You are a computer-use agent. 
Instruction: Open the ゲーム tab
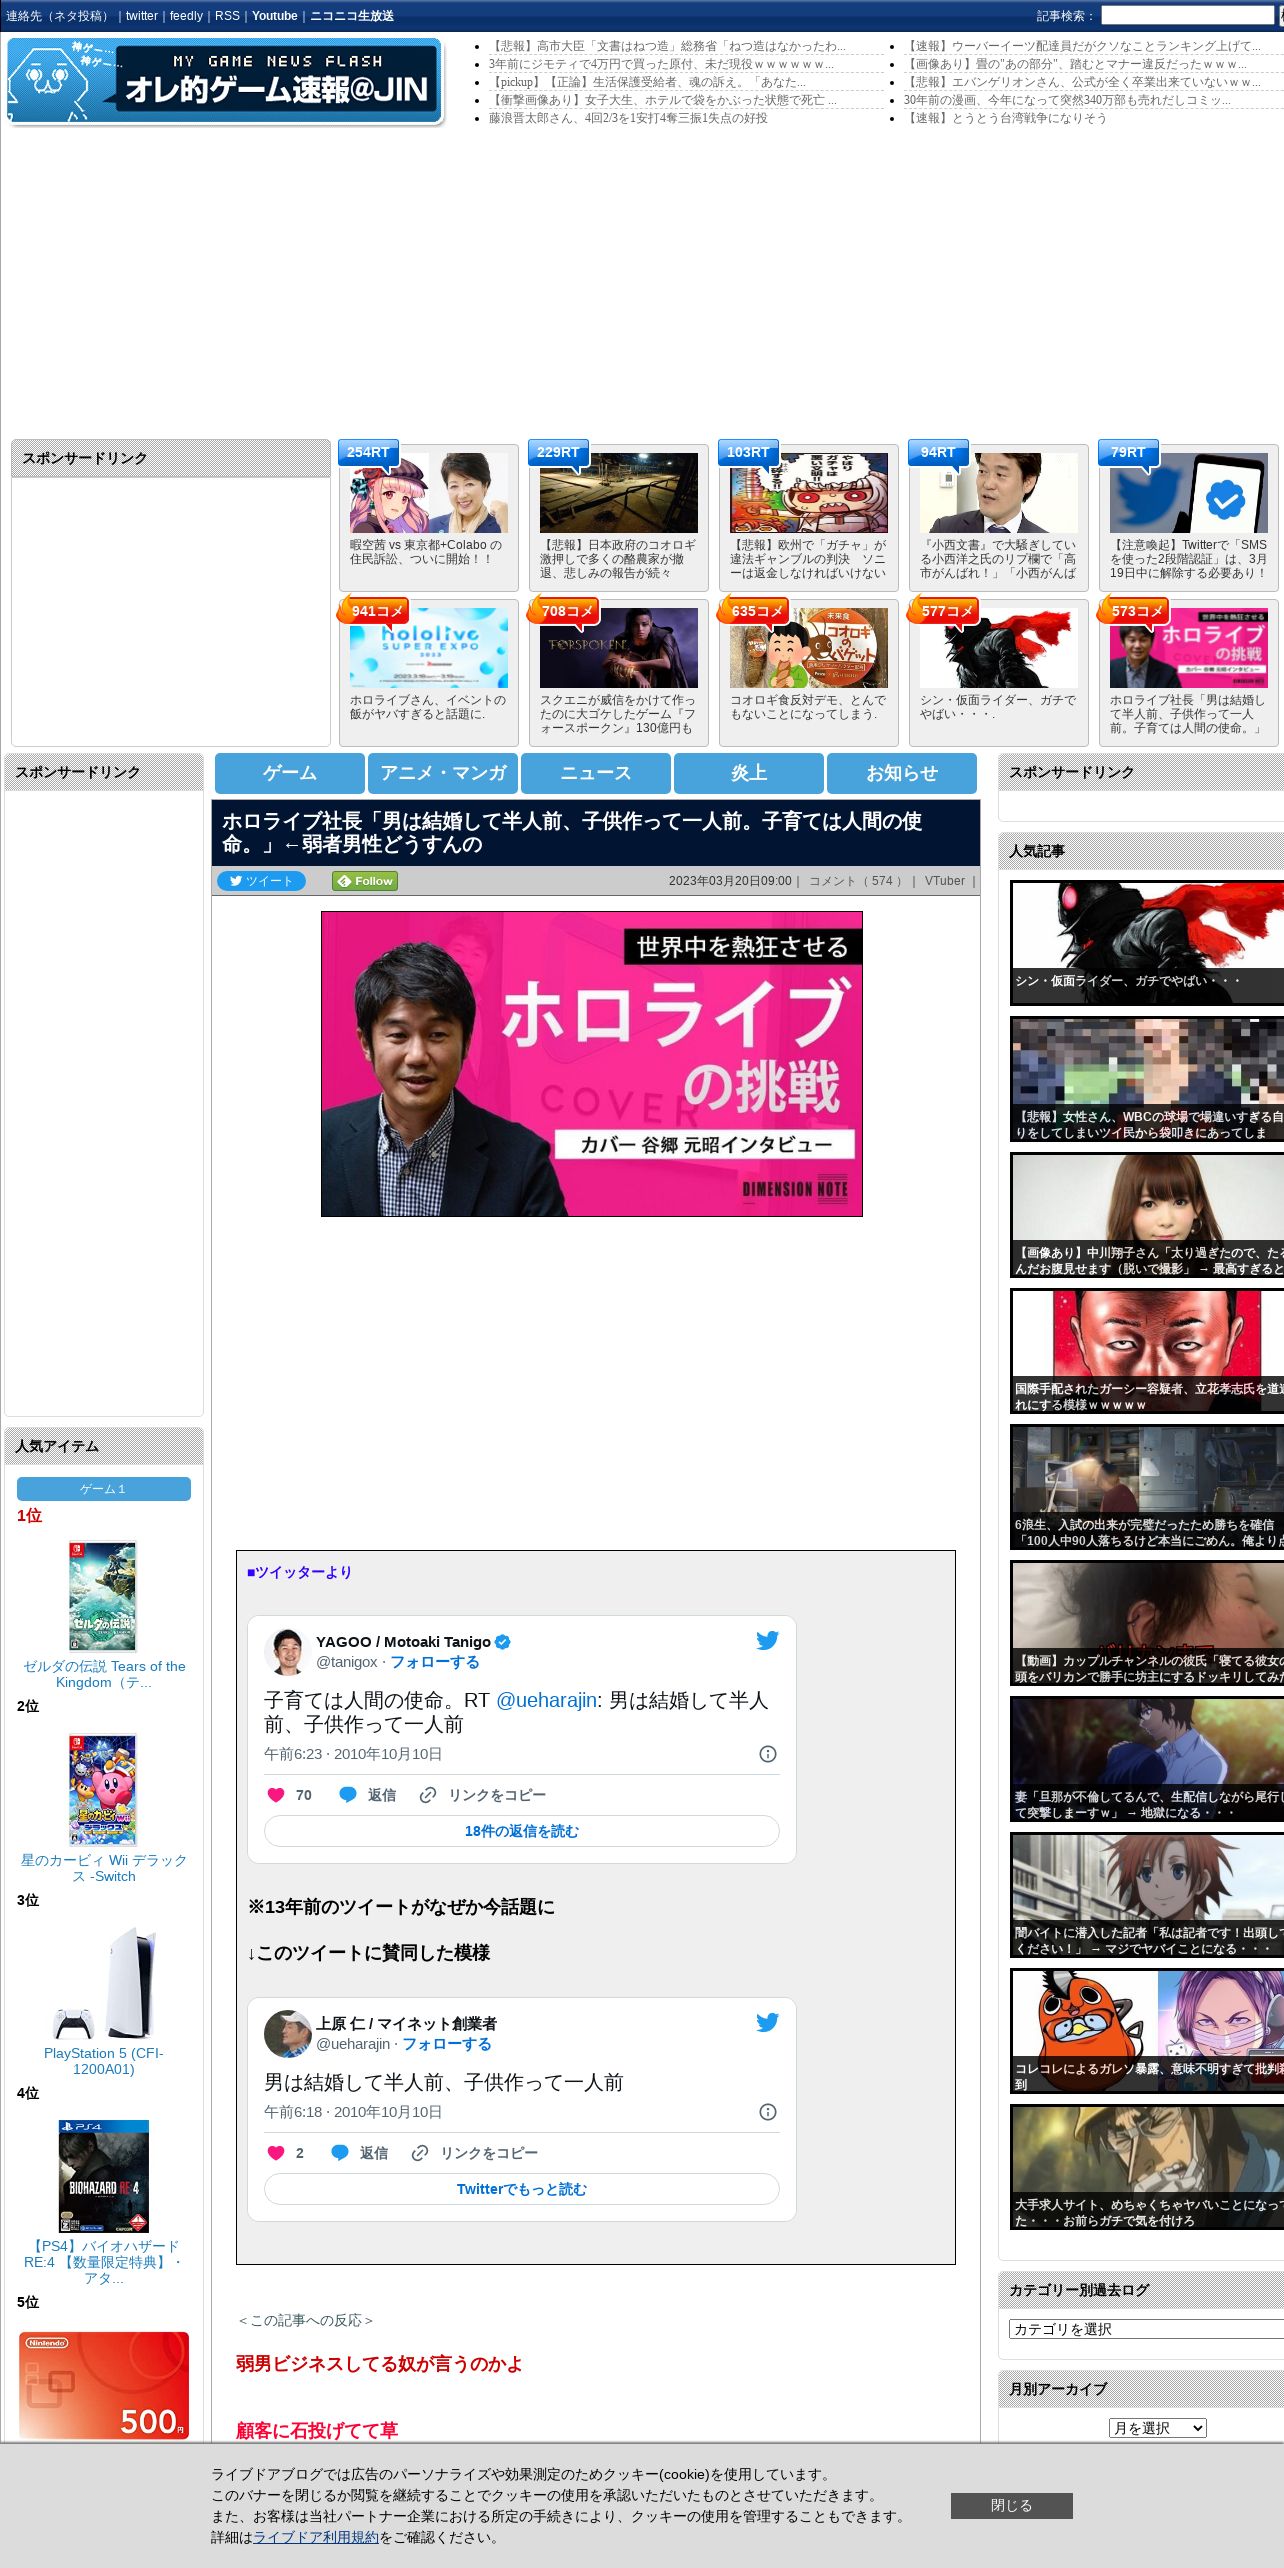point(290,773)
